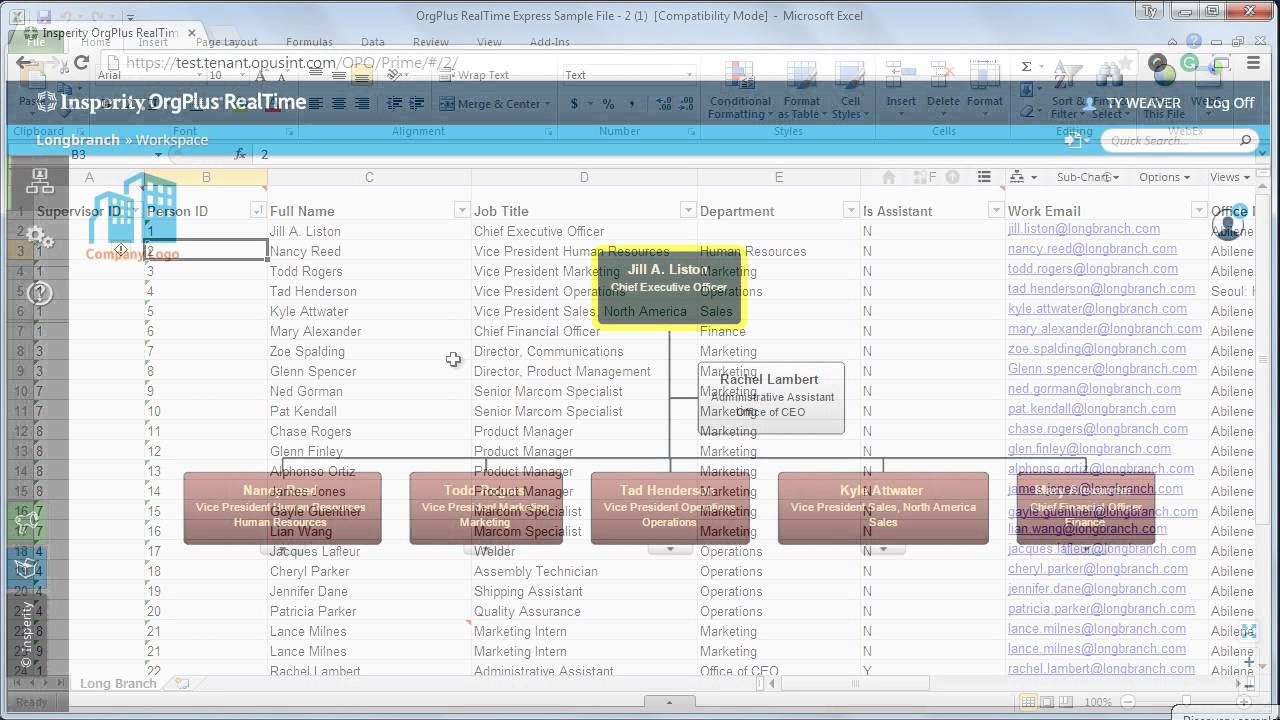Click the list view icon in chart toolbar
The height and width of the screenshot is (720, 1280).
[984, 177]
